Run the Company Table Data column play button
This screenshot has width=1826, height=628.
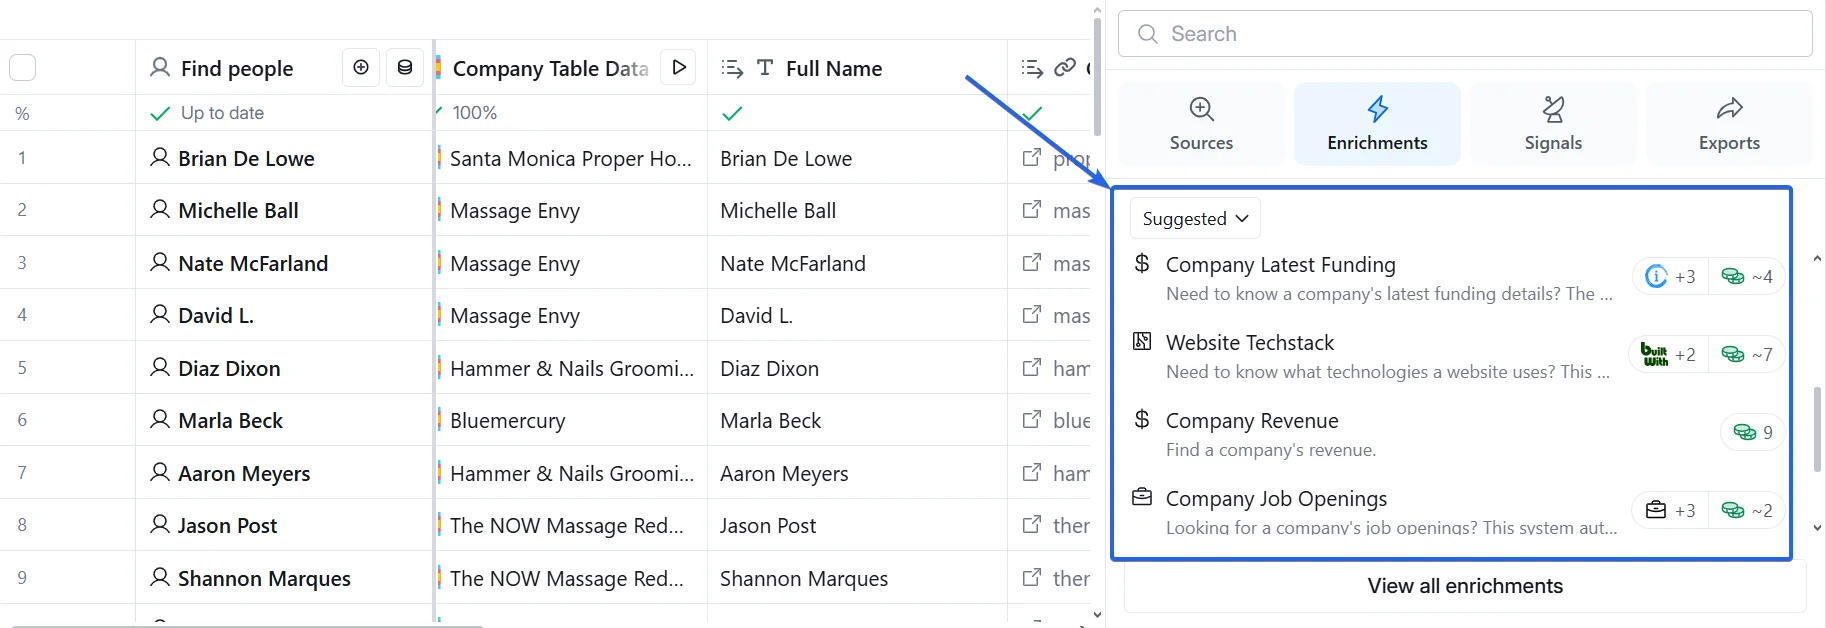(x=679, y=67)
